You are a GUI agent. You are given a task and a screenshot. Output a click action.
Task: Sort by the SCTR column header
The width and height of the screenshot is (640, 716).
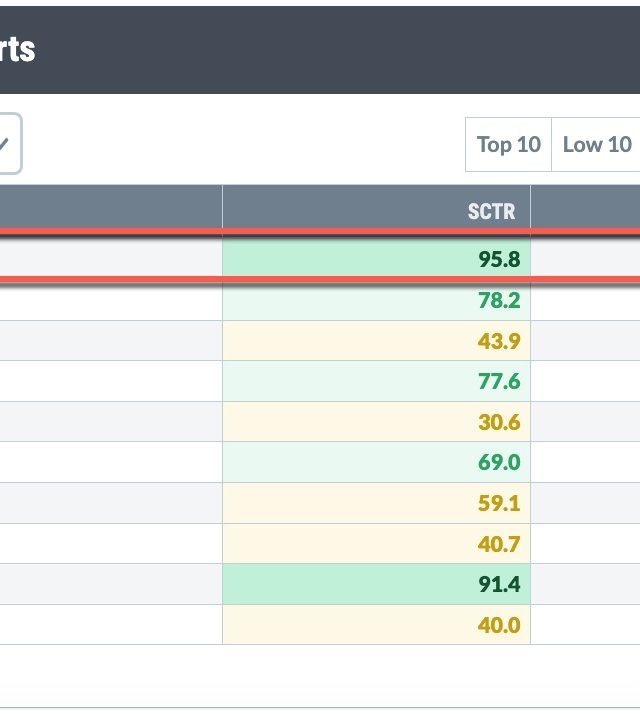(x=492, y=211)
